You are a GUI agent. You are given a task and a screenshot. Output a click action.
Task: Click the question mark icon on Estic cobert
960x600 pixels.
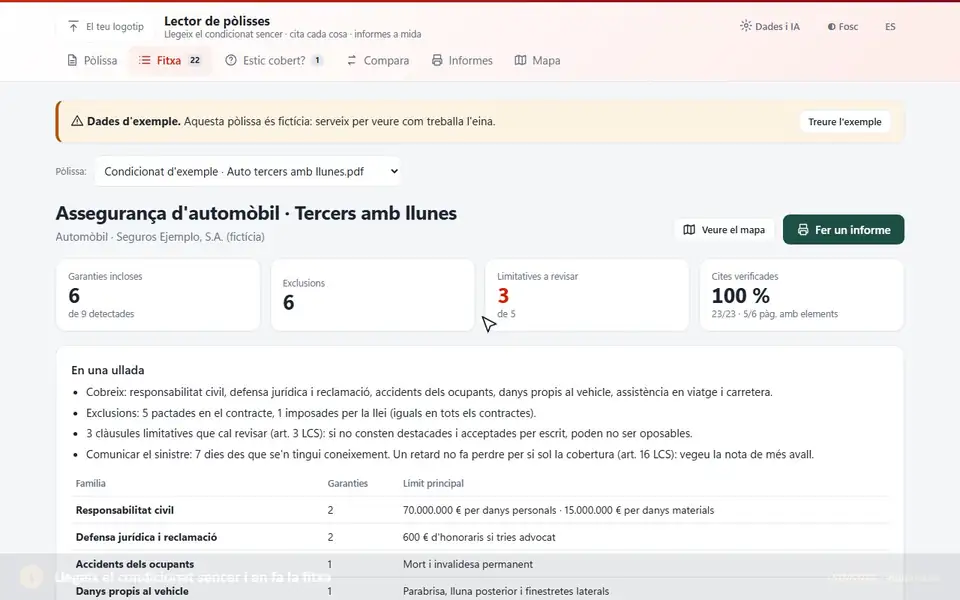pyautogui.click(x=231, y=60)
